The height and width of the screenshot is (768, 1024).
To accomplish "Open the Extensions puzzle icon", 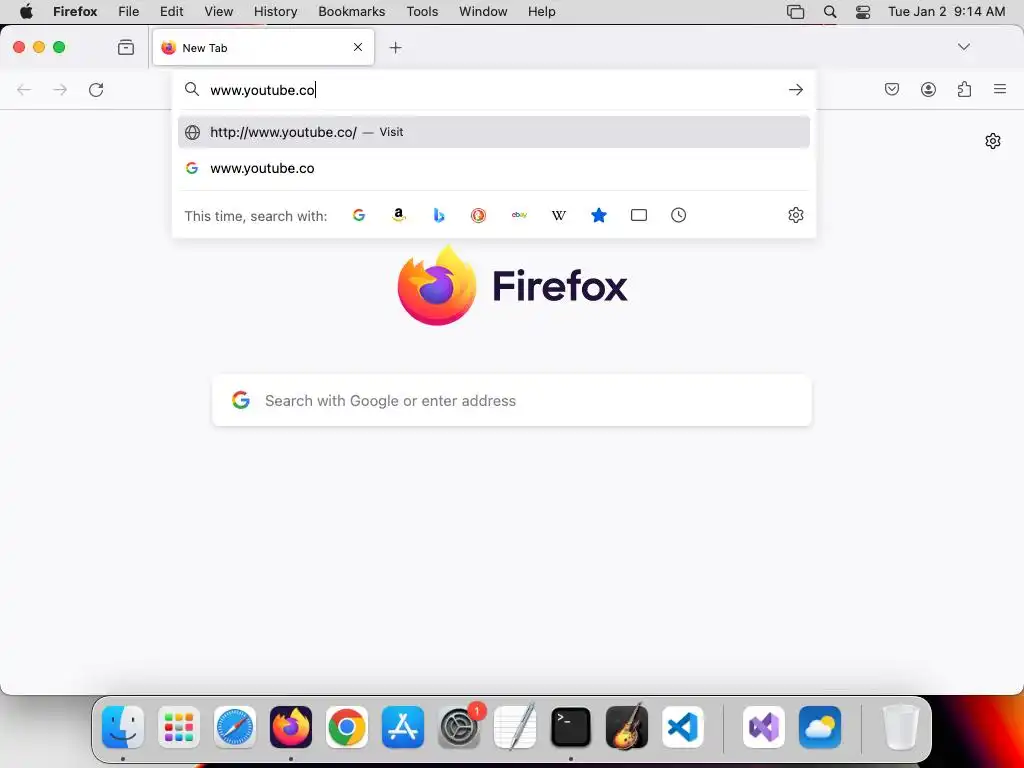I will (965, 89).
